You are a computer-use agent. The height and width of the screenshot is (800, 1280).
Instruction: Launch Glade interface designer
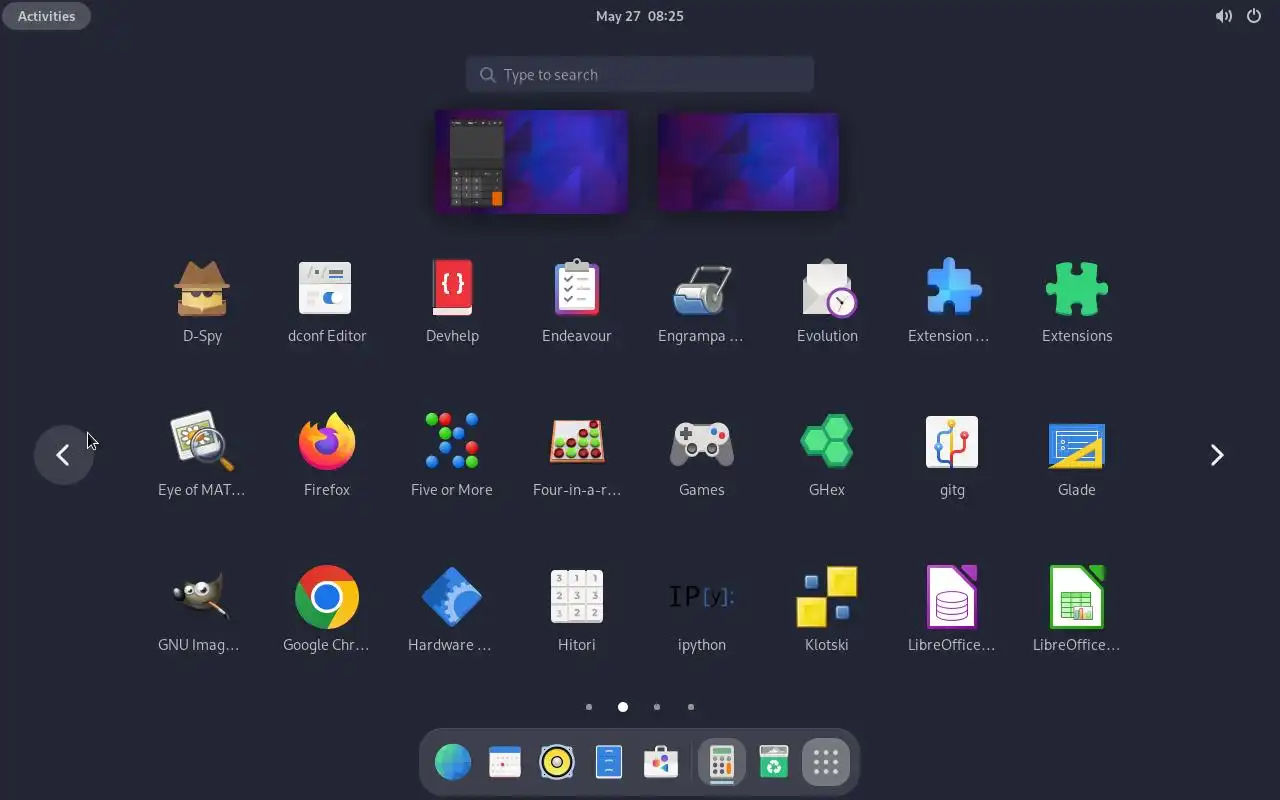(x=1077, y=456)
